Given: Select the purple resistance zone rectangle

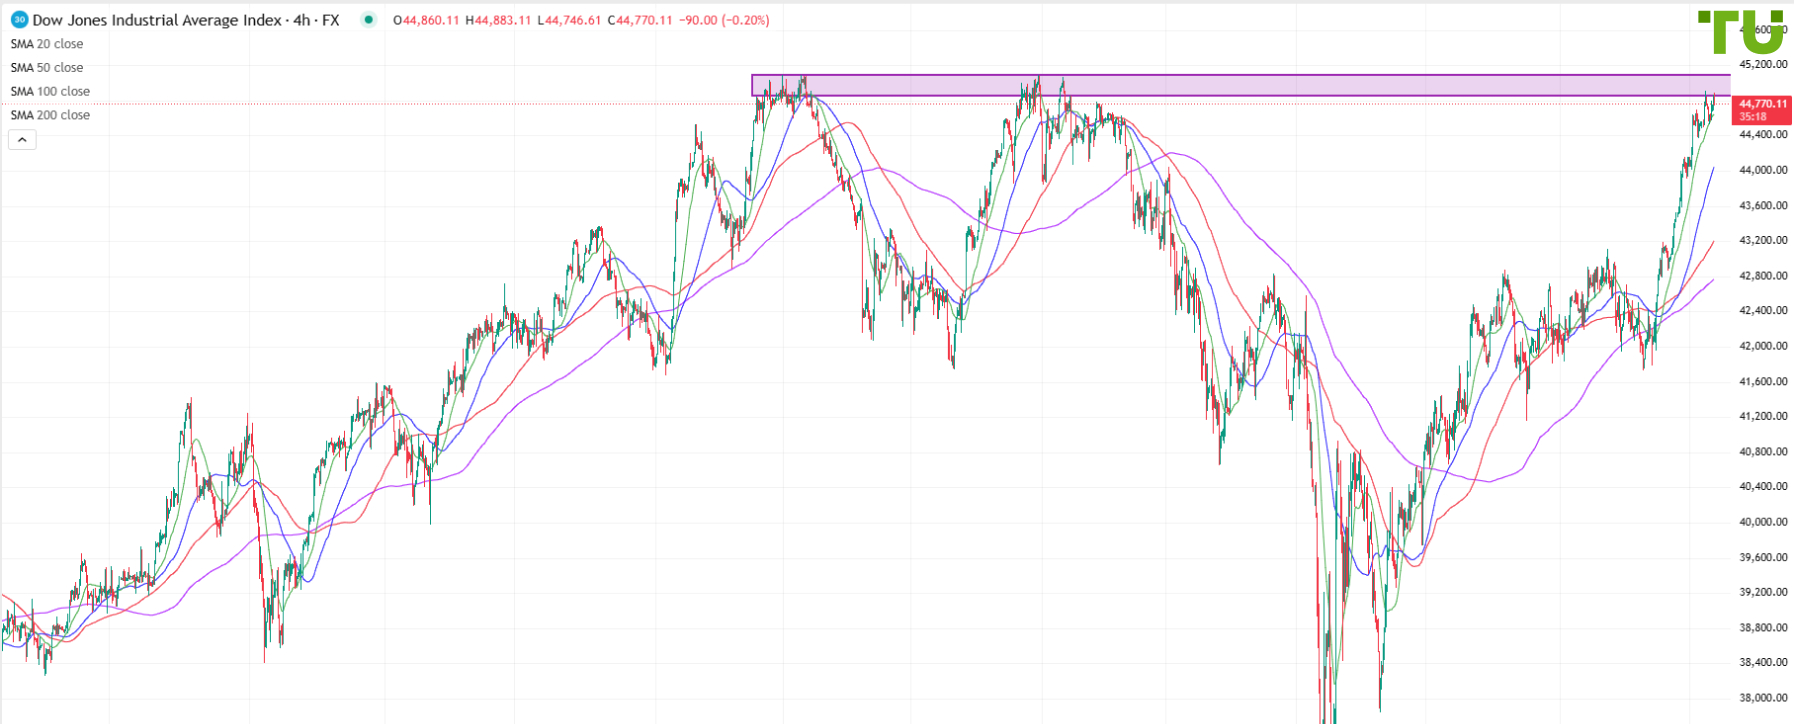Looking at the screenshot, I should [x=1241, y=85].
